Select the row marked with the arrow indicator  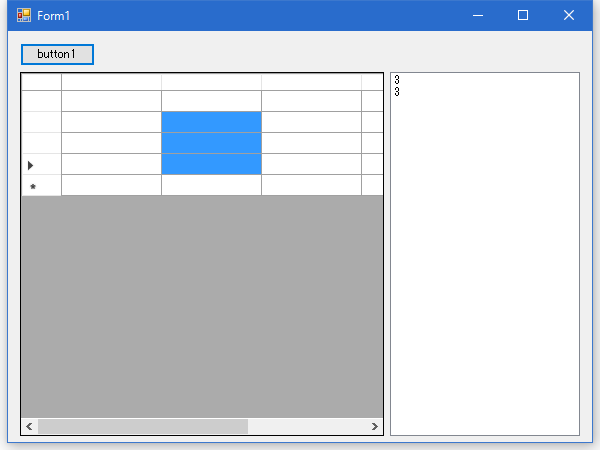(x=41, y=164)
